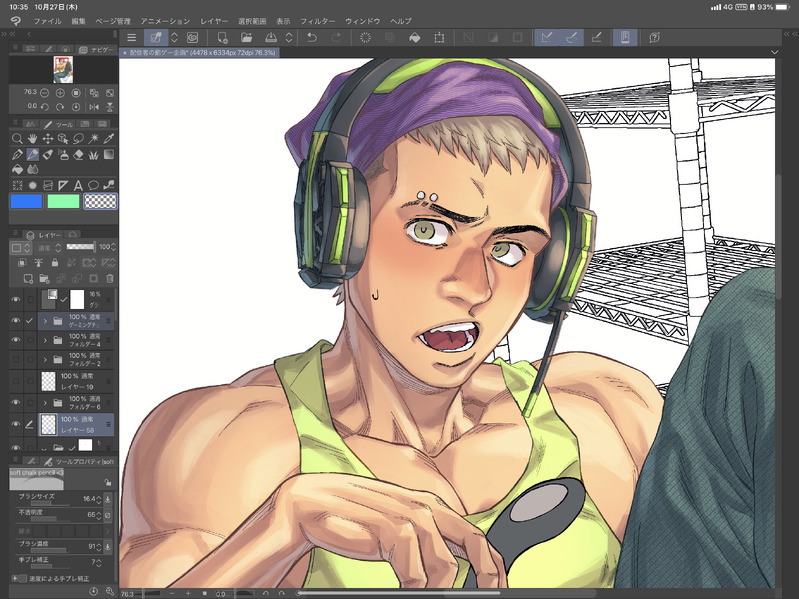Click ブラシサイズ 16.4 stepper arrows
This screenshot has width=799, height=599.
coord(99,499)
